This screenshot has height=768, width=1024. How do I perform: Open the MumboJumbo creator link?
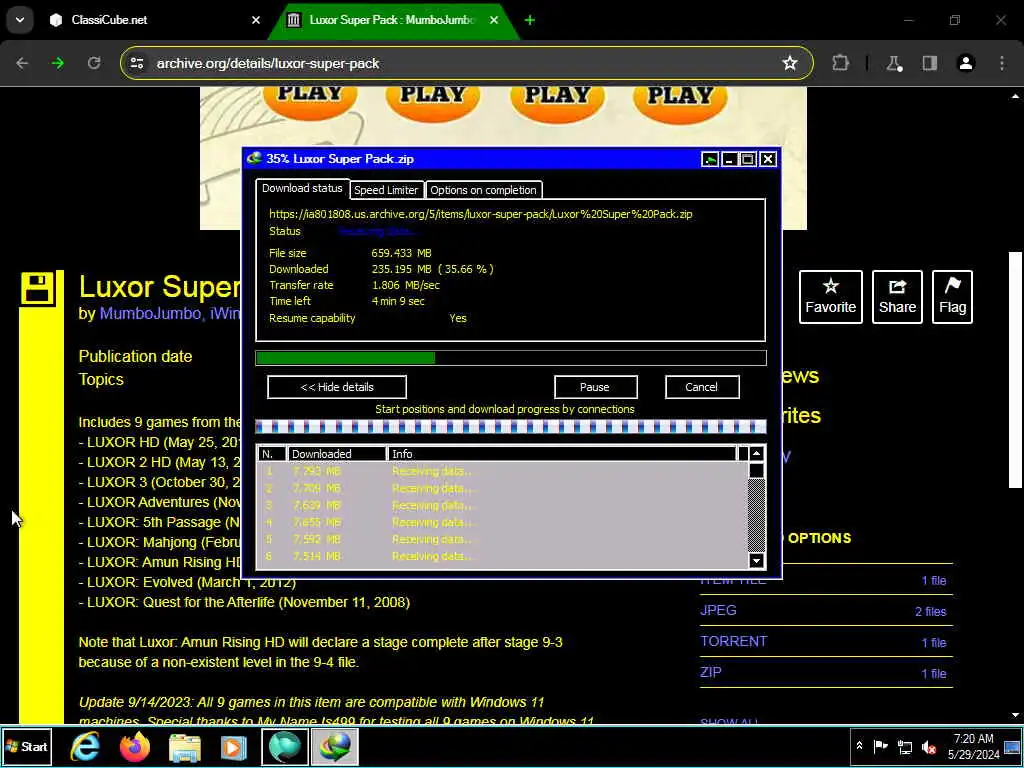pyautogui.click(x=150, y=313)
